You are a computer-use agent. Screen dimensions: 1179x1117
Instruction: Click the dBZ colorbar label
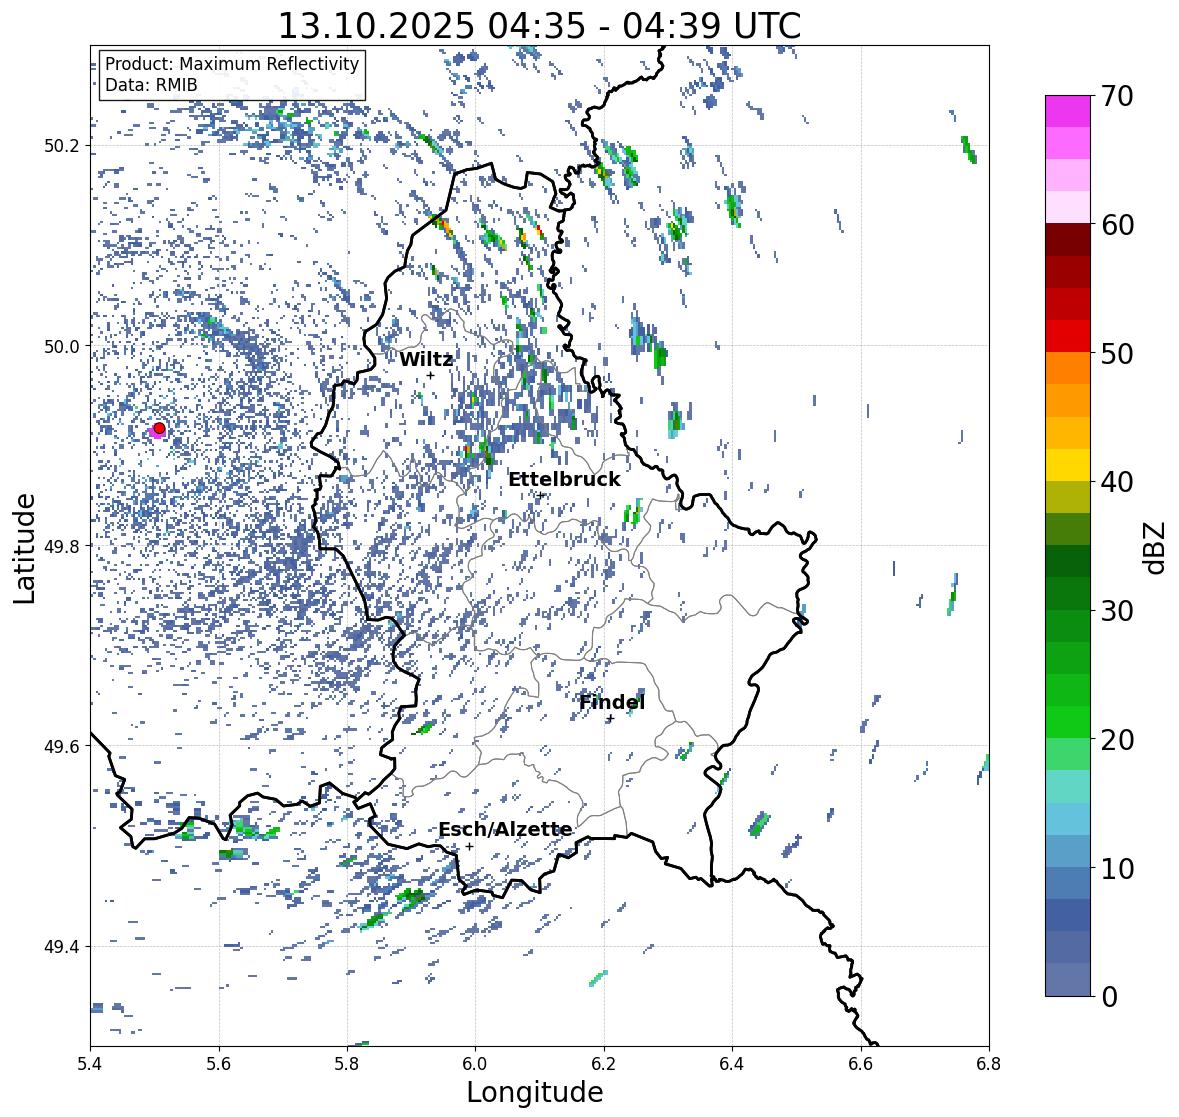(1156, 548)
